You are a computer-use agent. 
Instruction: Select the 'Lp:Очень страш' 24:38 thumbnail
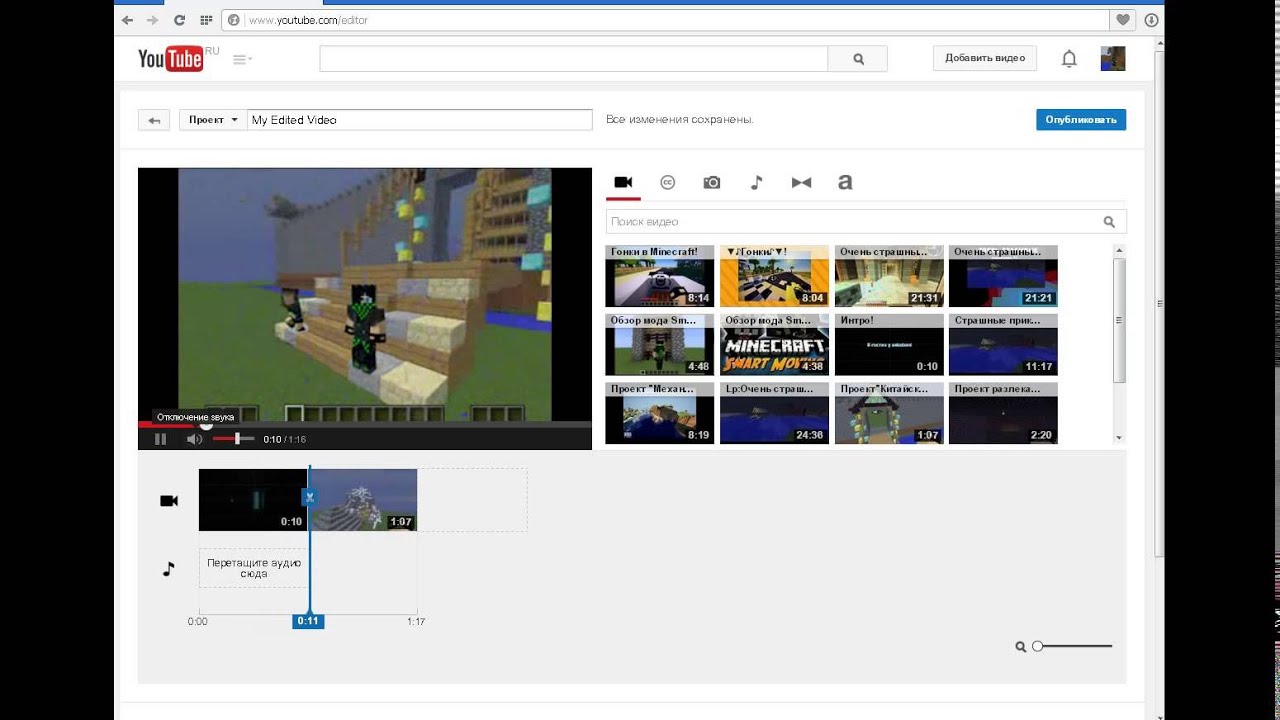774,413
